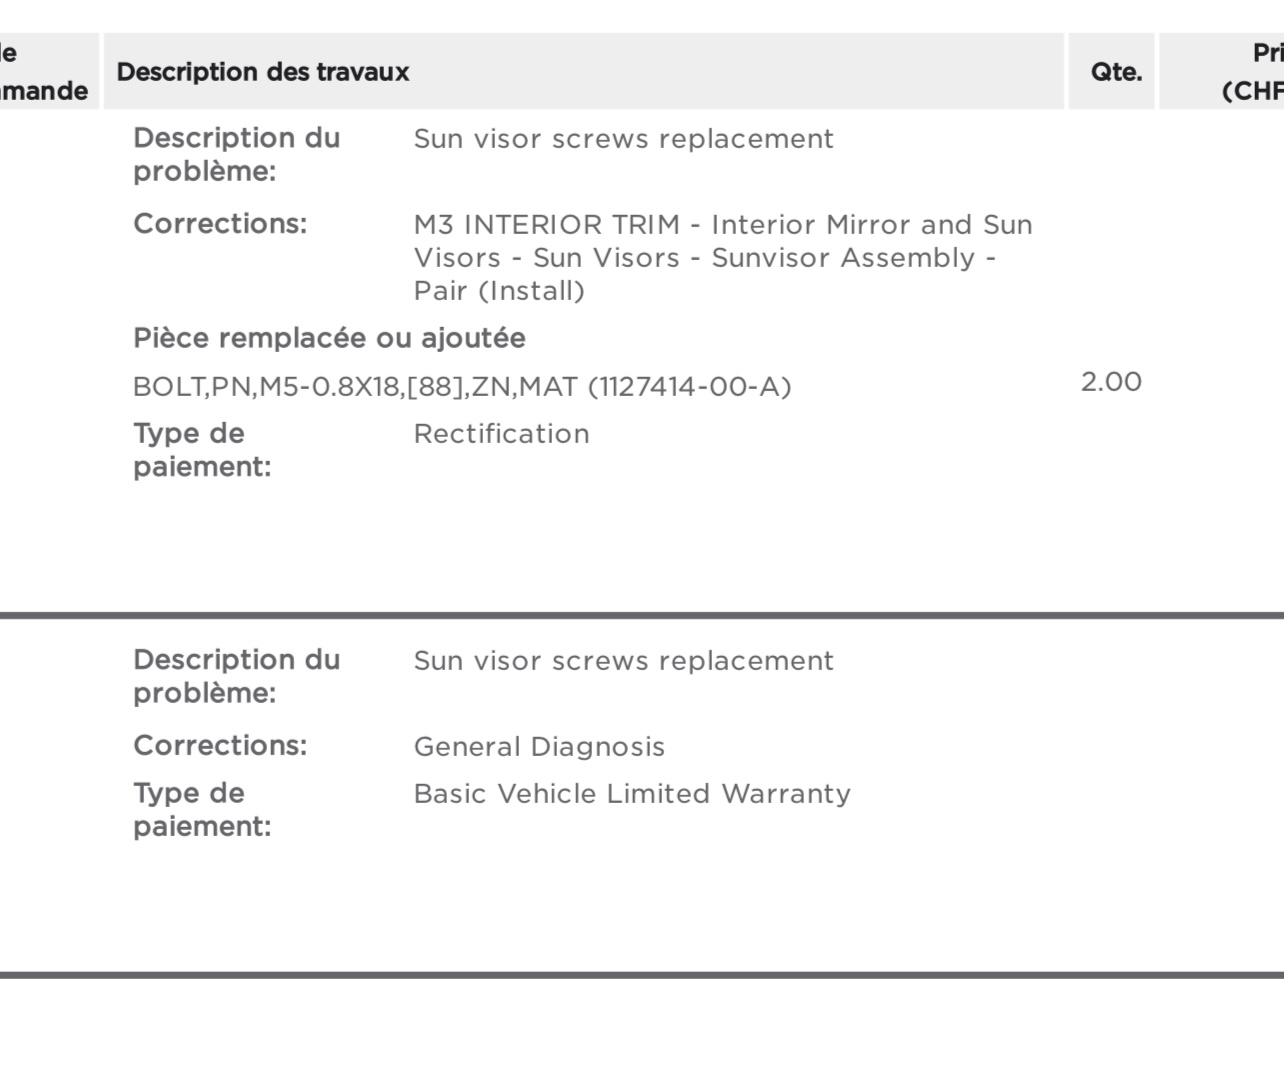Click "Pair (Install)" text in corrections
The width and height of the screenshot is (1284, 1065).
pos(499,291)
